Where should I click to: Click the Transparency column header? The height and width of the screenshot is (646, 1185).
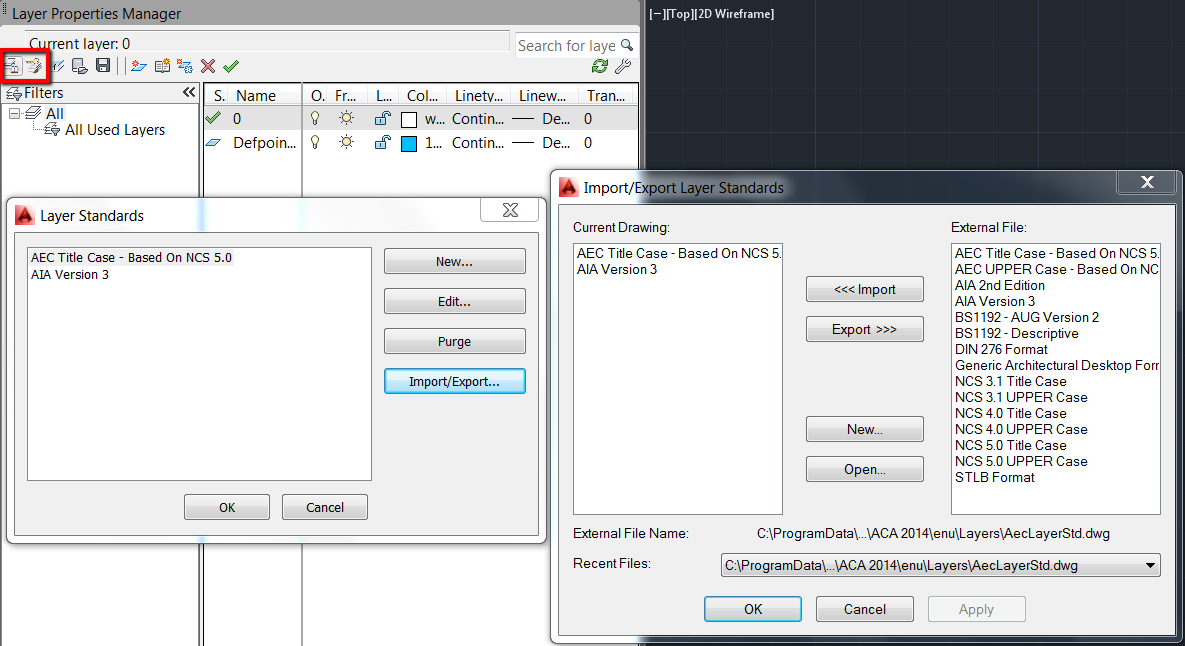[605, 95]
